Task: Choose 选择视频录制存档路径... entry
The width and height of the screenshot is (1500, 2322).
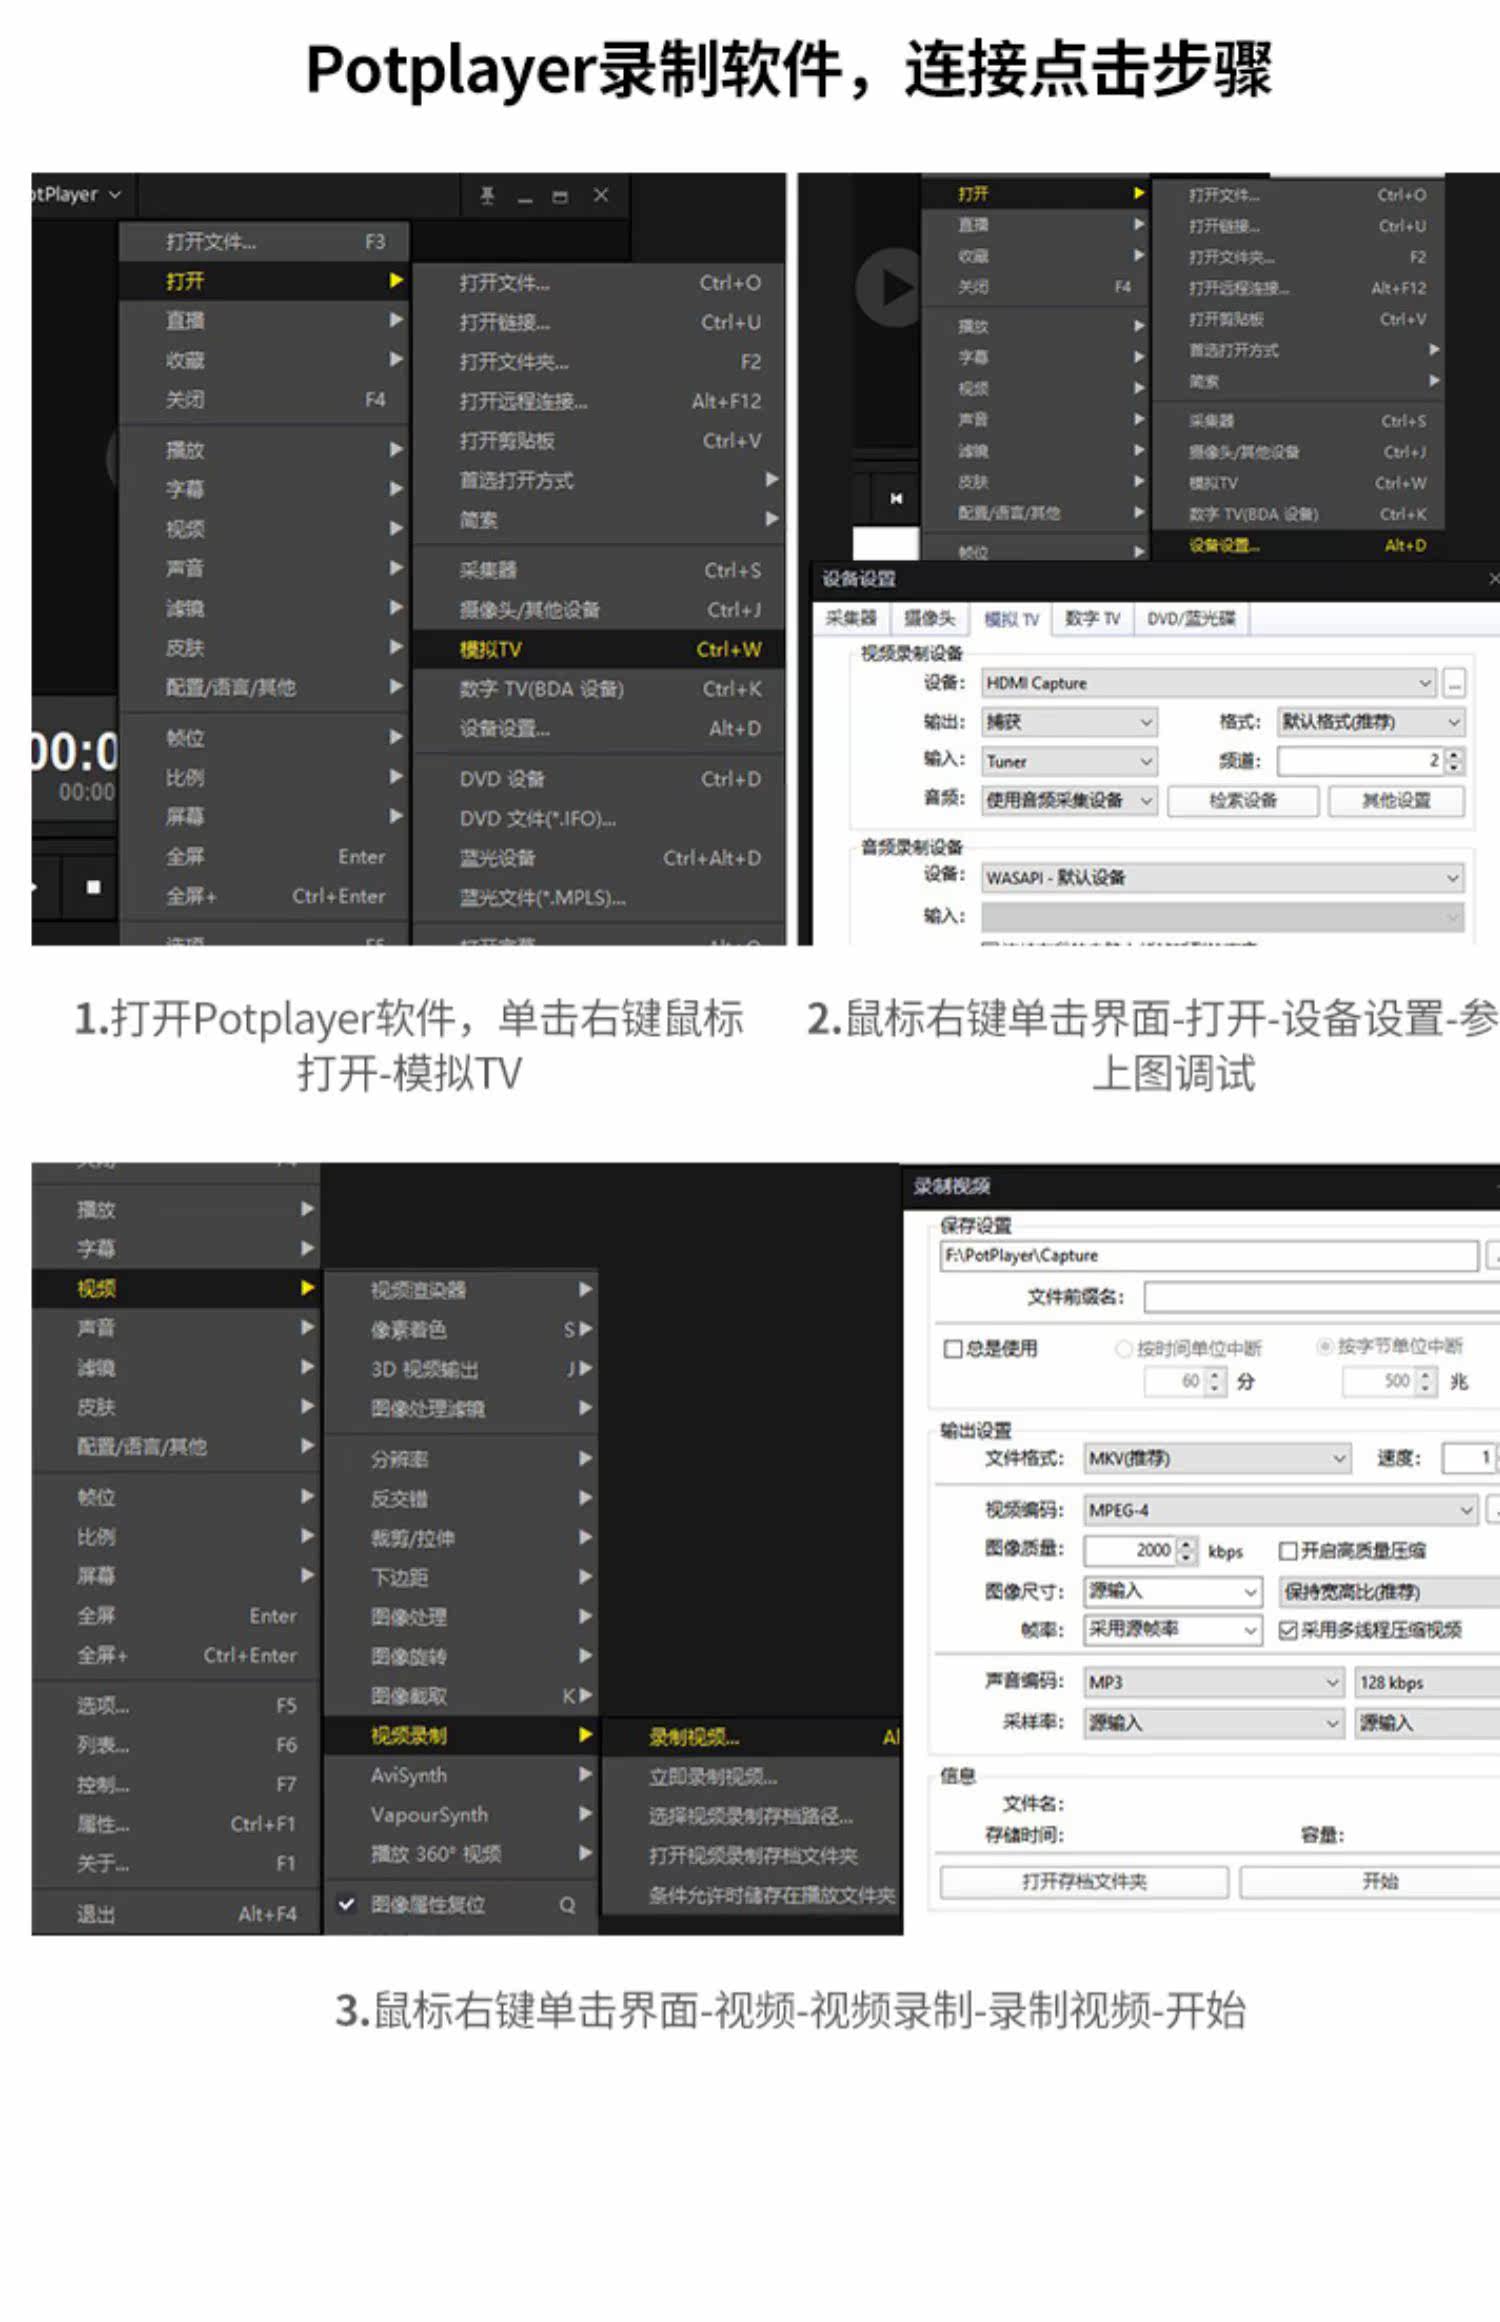Action: pyautogui.click(x=752, y=1816)
